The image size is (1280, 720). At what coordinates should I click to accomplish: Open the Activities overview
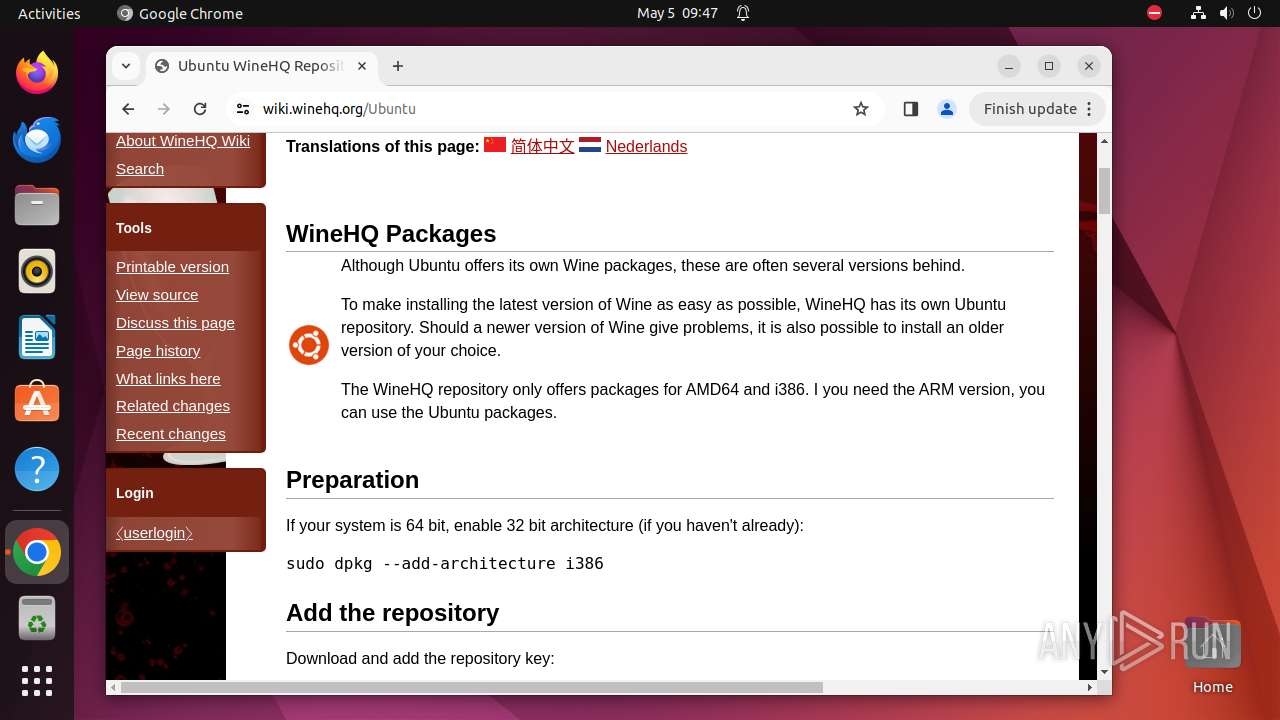click(x=49, y=13)
